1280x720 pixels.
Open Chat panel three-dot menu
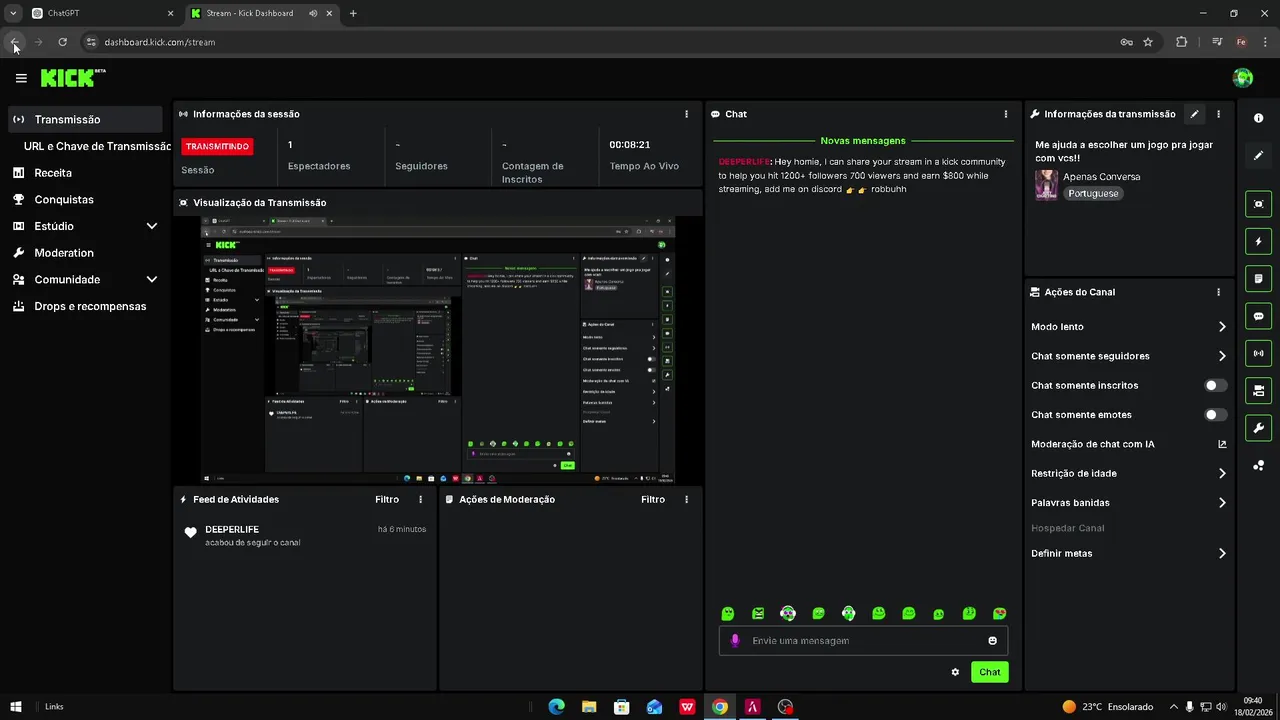[1005, 114]
